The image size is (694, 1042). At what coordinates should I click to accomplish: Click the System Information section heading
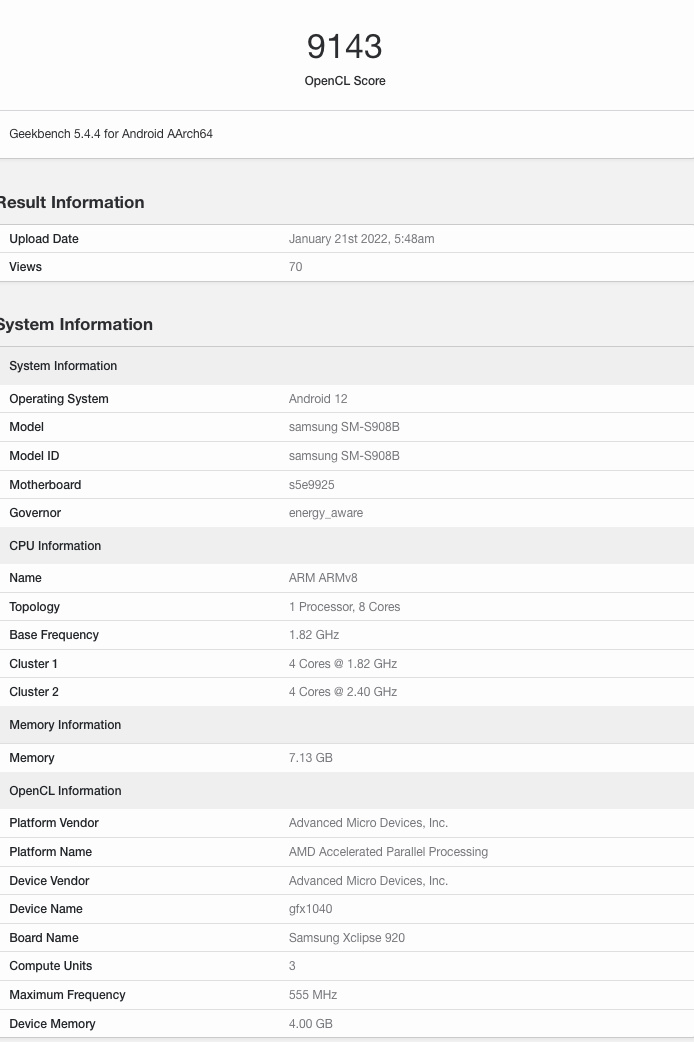75,324
